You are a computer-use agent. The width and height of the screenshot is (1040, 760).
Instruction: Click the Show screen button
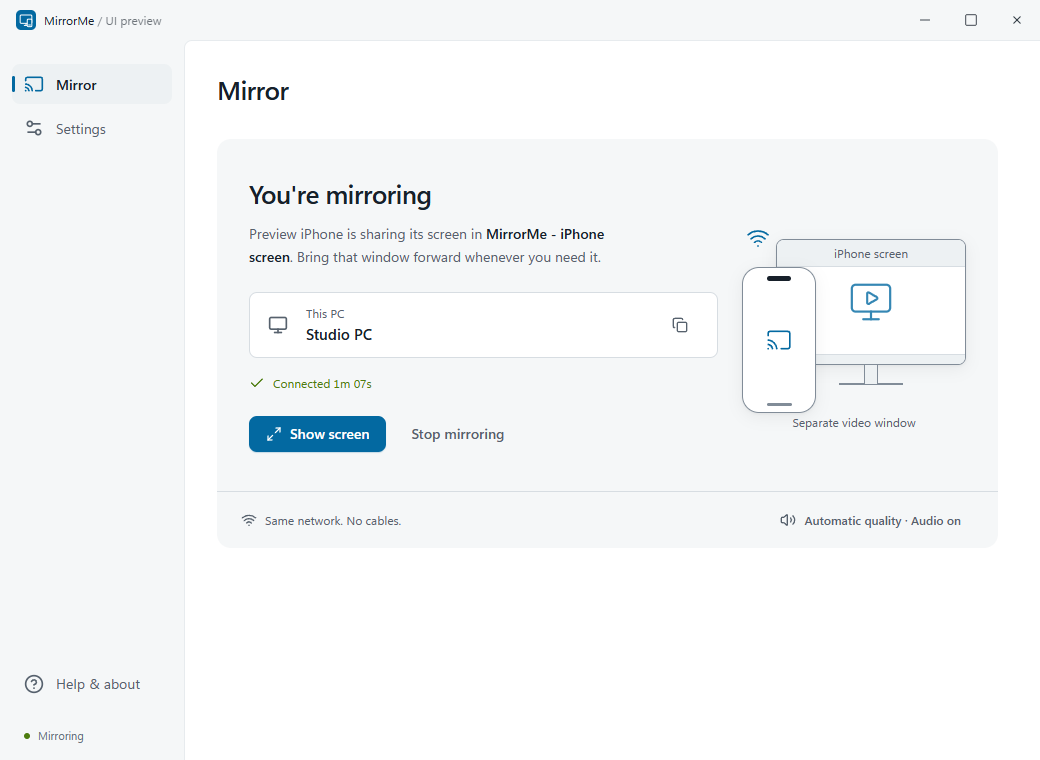point(317,434)
